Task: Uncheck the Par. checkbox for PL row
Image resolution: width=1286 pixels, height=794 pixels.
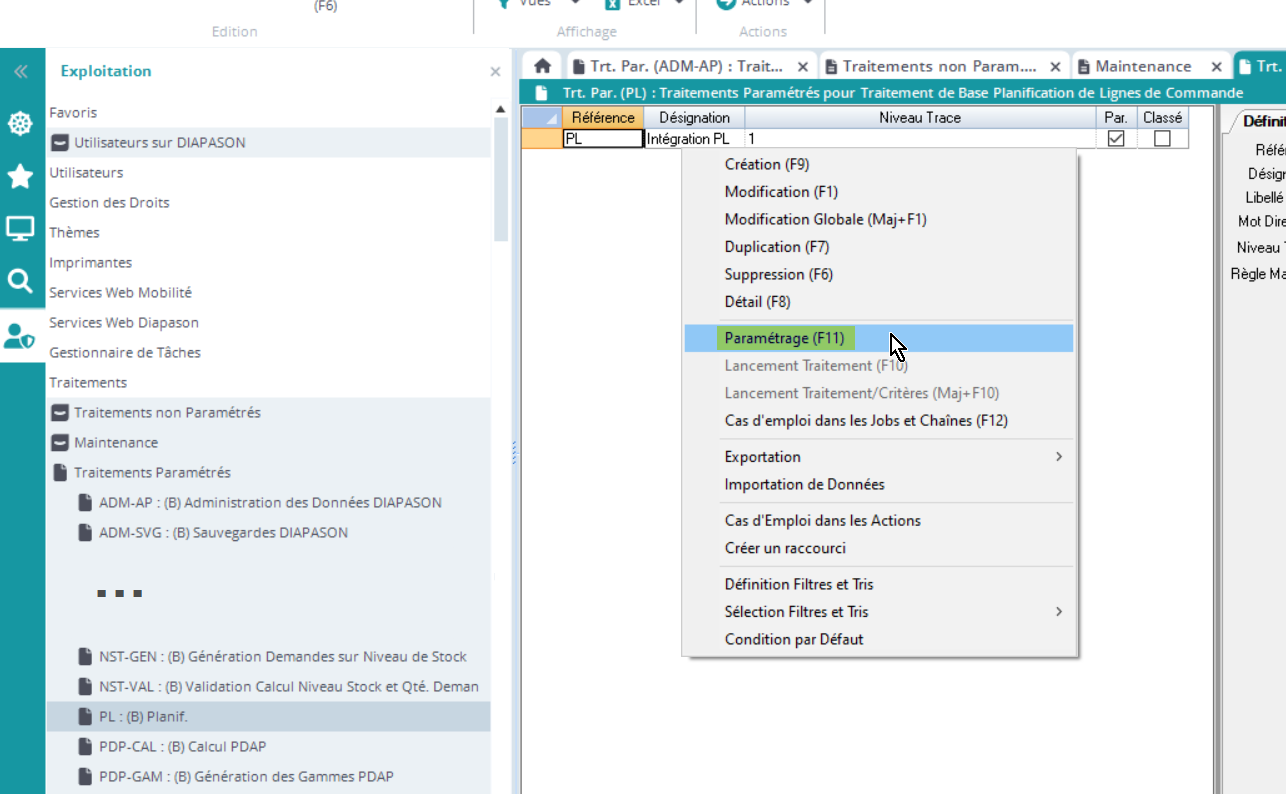Action: tap(1116, 139)
